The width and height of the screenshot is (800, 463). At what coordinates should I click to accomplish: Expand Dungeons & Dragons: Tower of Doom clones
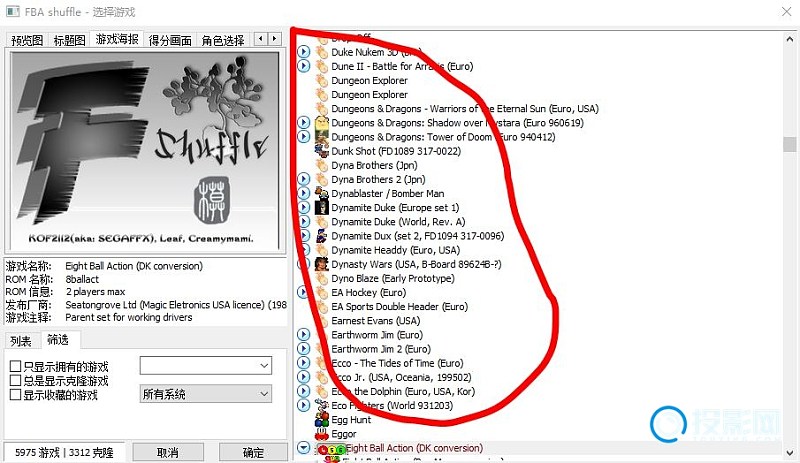(304, 137)
